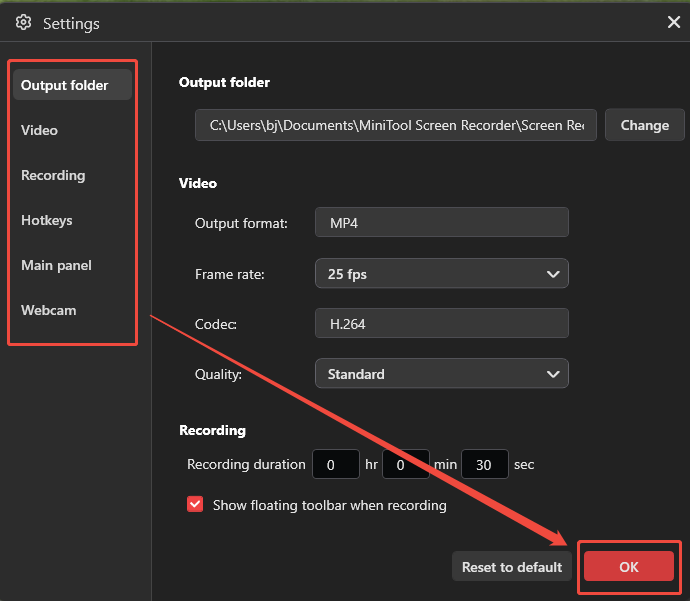Close the Settings dialog

(673, 22)
